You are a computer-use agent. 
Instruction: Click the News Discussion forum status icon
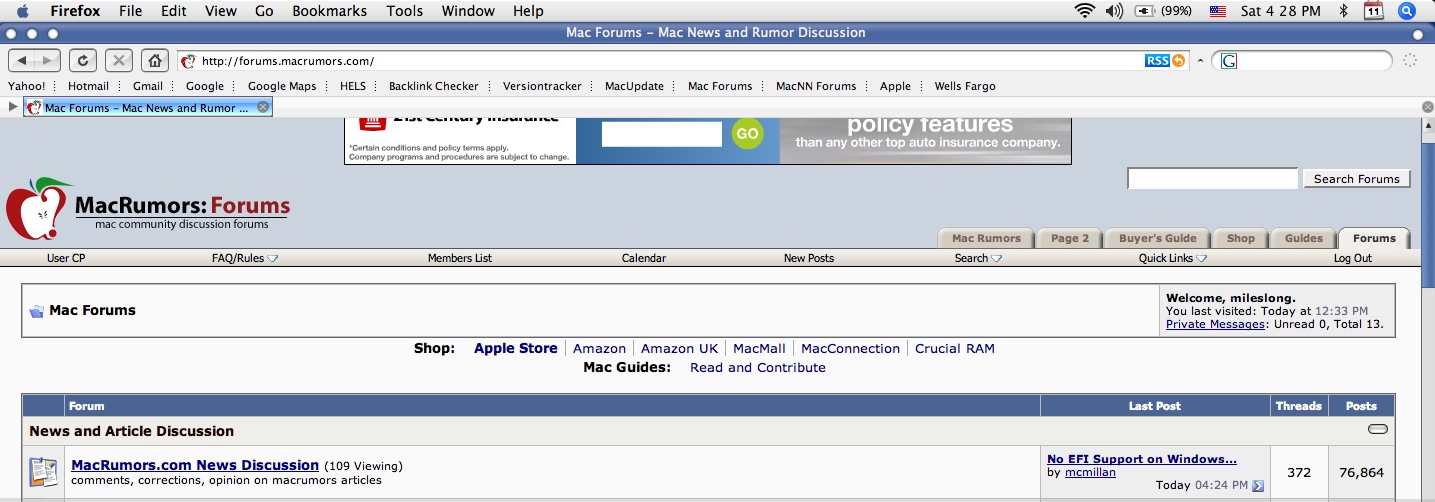pos(43,472)
